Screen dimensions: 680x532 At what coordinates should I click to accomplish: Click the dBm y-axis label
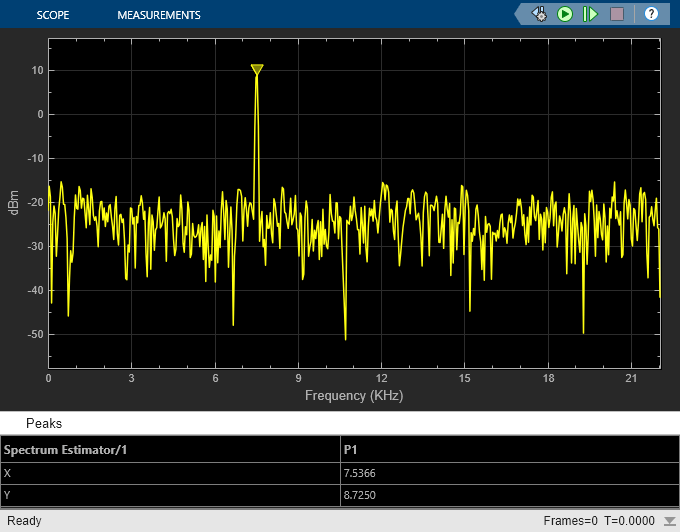click(13, 201)
